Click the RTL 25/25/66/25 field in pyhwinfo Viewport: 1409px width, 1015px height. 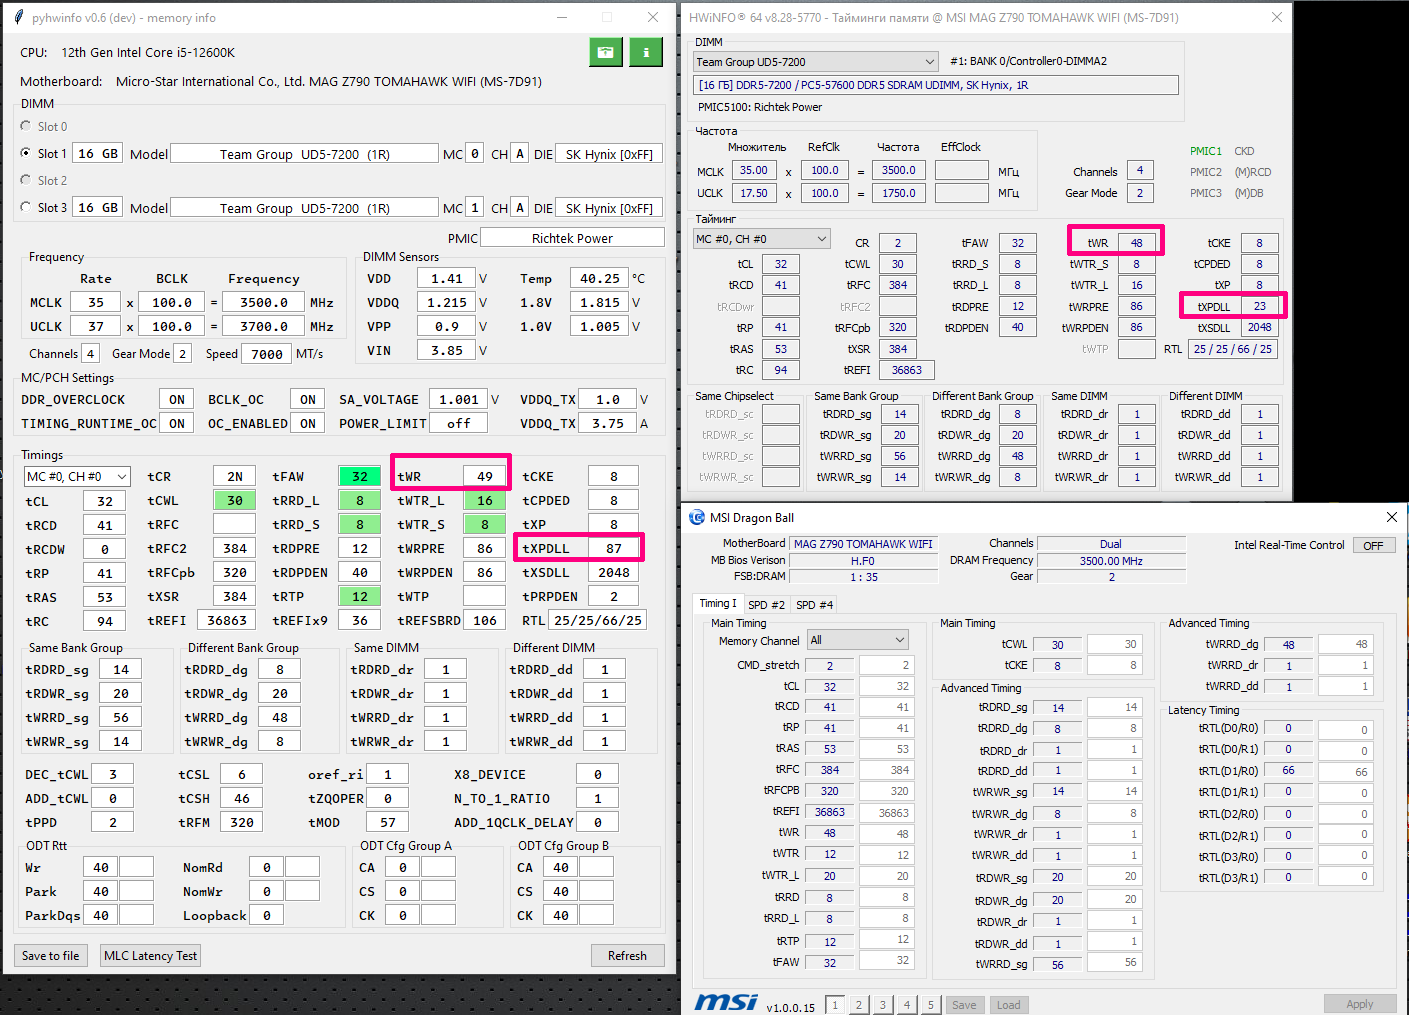pos(598,620)
